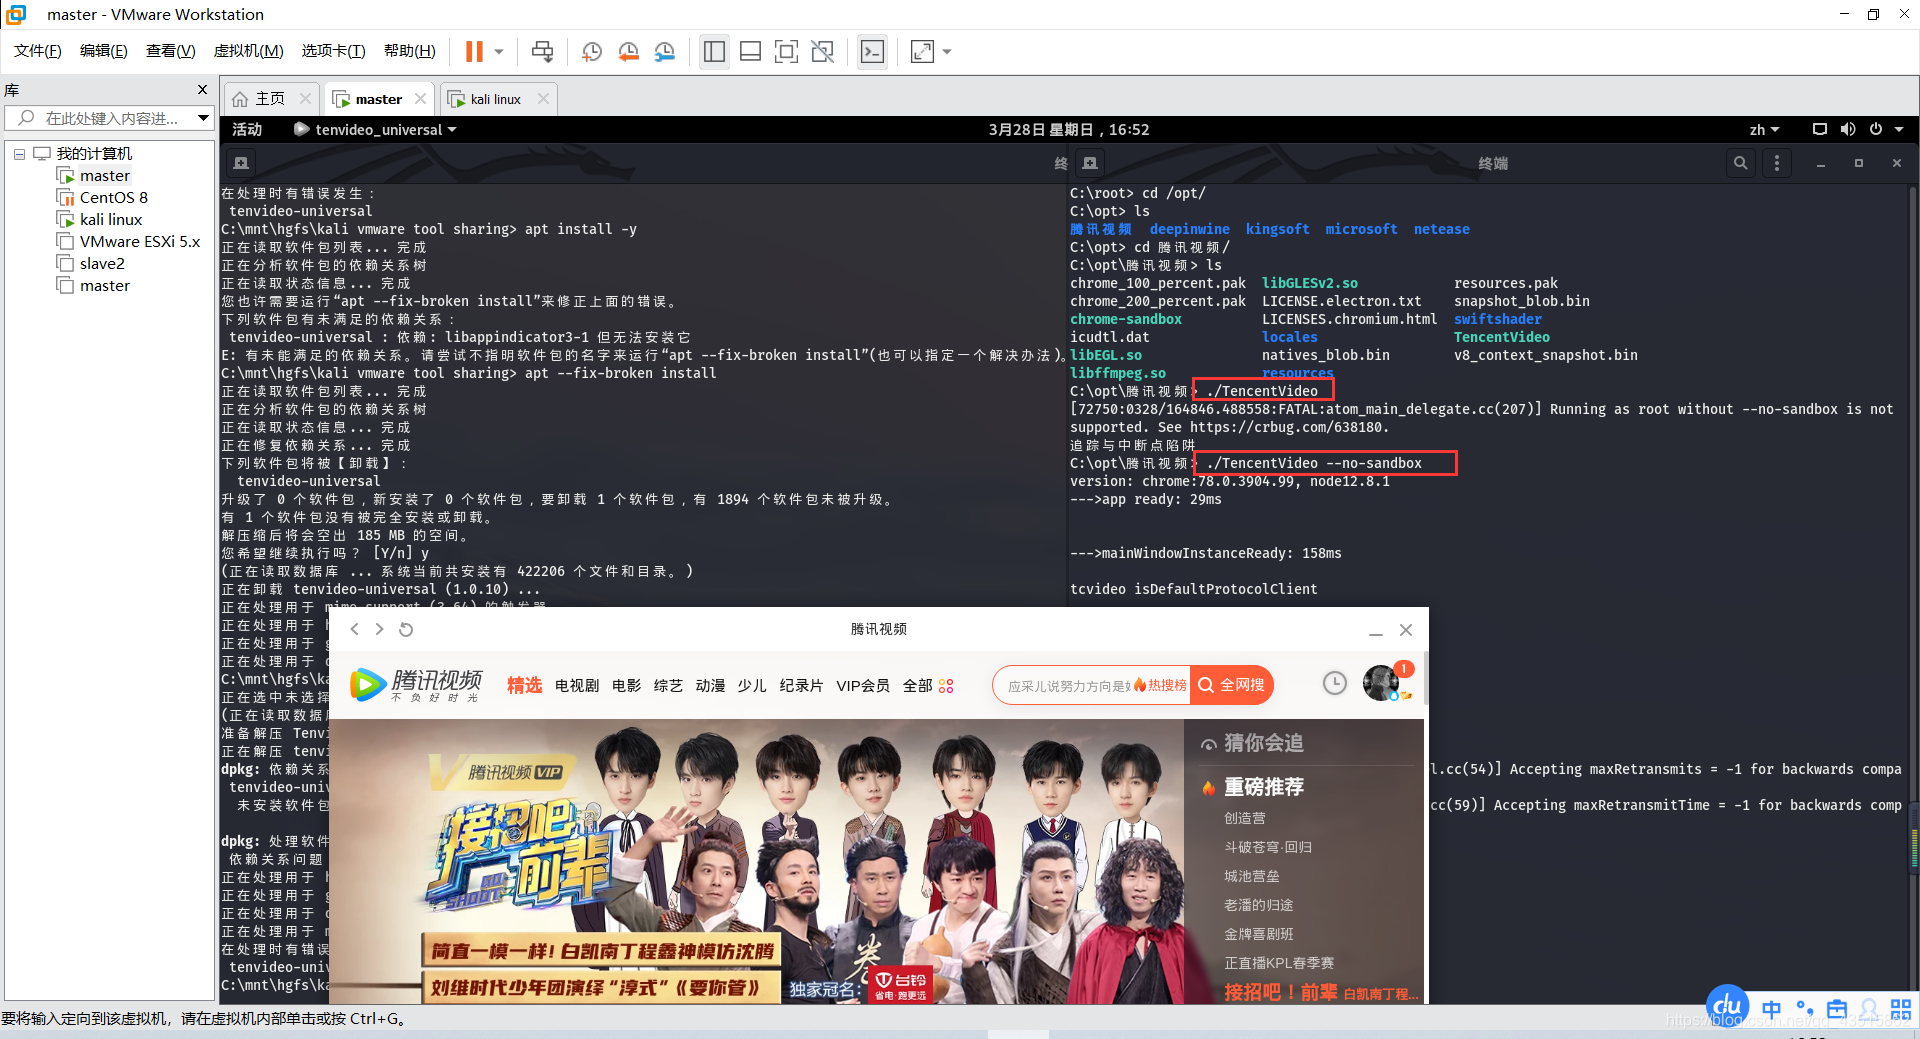Click the send Ctrl+Alt+Del toolbar icon
Viewport: 1920px width, 1039px height.
point(542,51)
